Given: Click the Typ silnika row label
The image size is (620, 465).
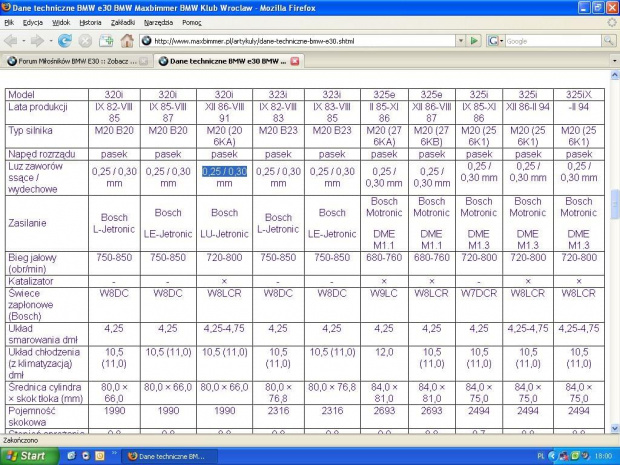Looking at the screenshot, I should coord(30,130).
